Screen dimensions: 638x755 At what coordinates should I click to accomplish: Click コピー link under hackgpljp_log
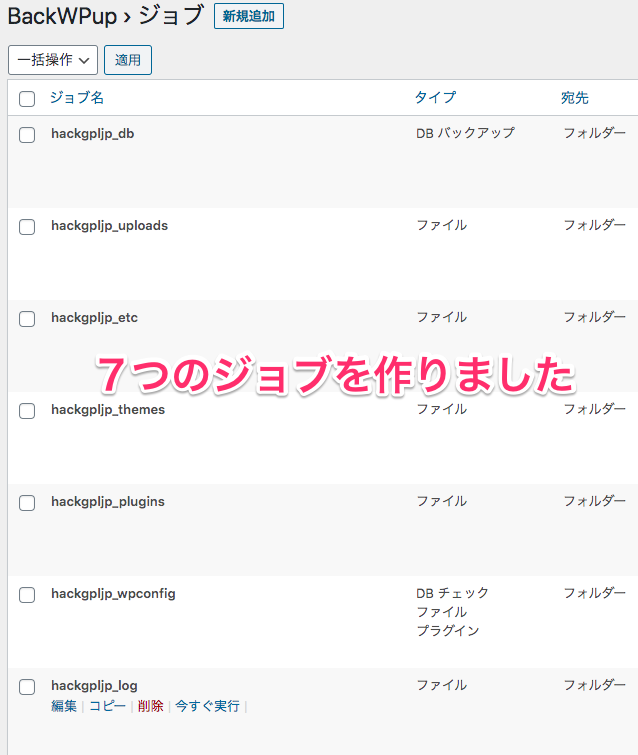107,706
